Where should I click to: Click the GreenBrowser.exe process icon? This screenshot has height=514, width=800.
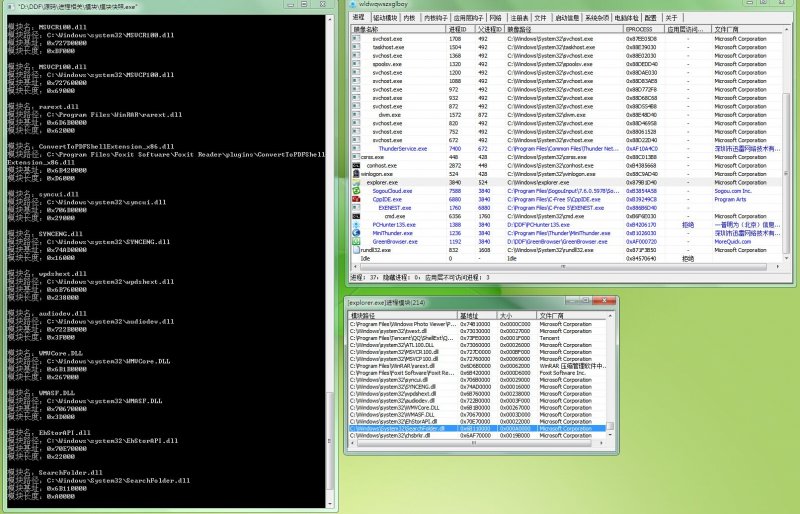tap(356, 241)
